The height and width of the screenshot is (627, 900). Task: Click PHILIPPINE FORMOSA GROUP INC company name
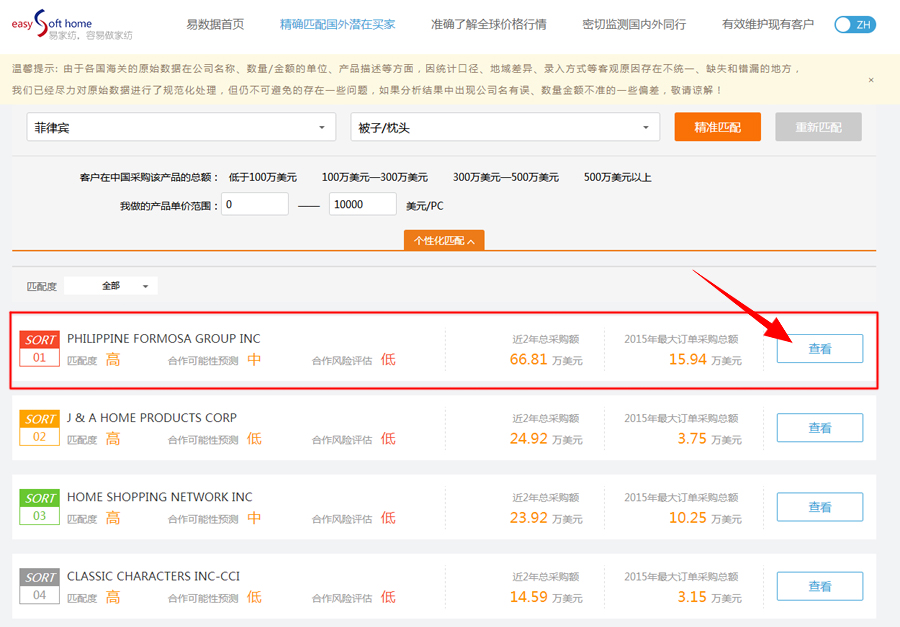tap(164, 339)
